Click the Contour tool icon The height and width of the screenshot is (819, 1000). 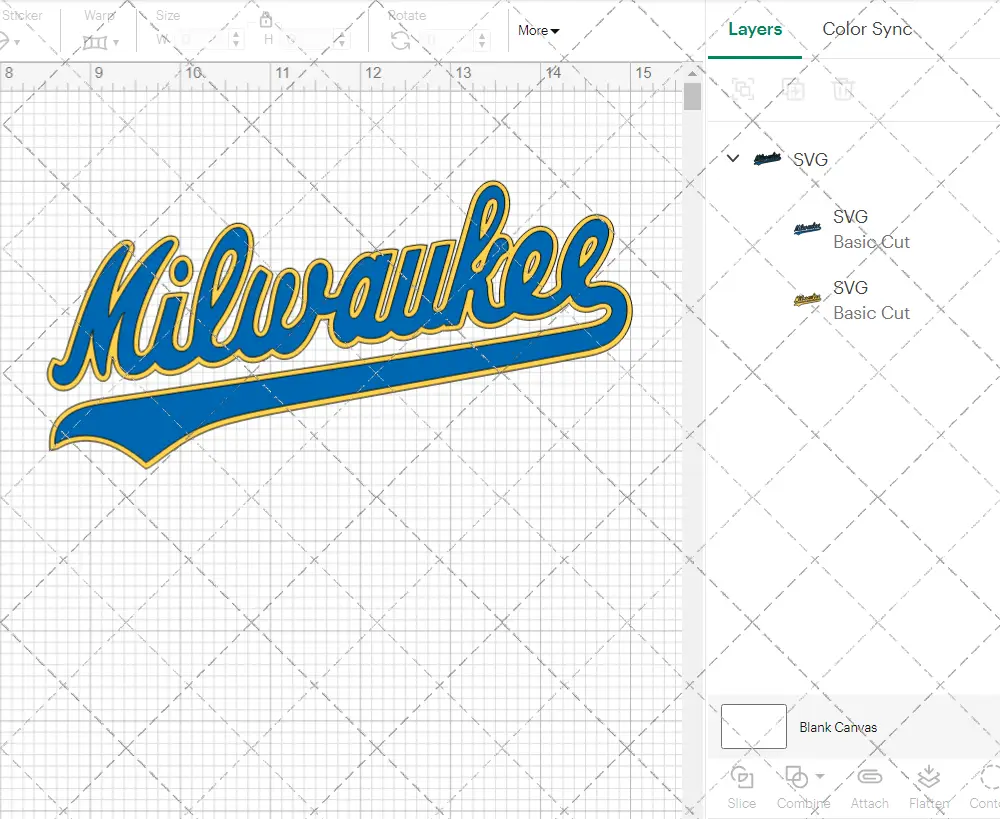tap(989, 778)
